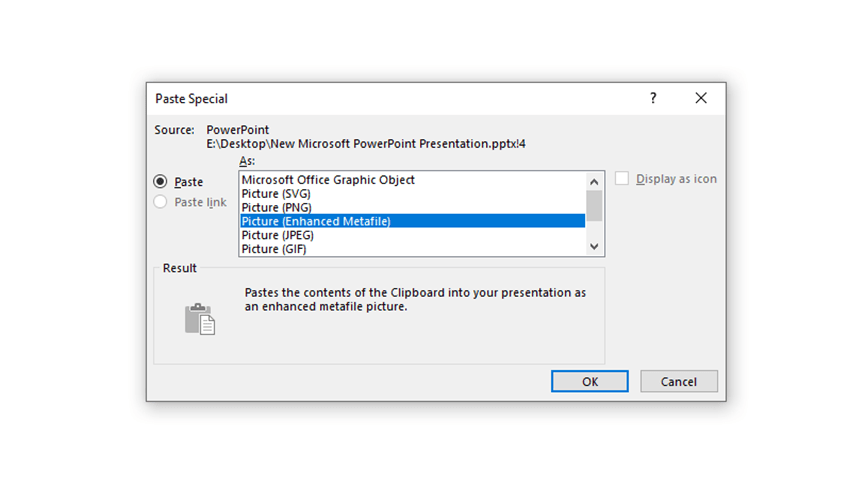Select the Paste link radio button
This screenshot has width=865, height=504.
tap(161, 202)
